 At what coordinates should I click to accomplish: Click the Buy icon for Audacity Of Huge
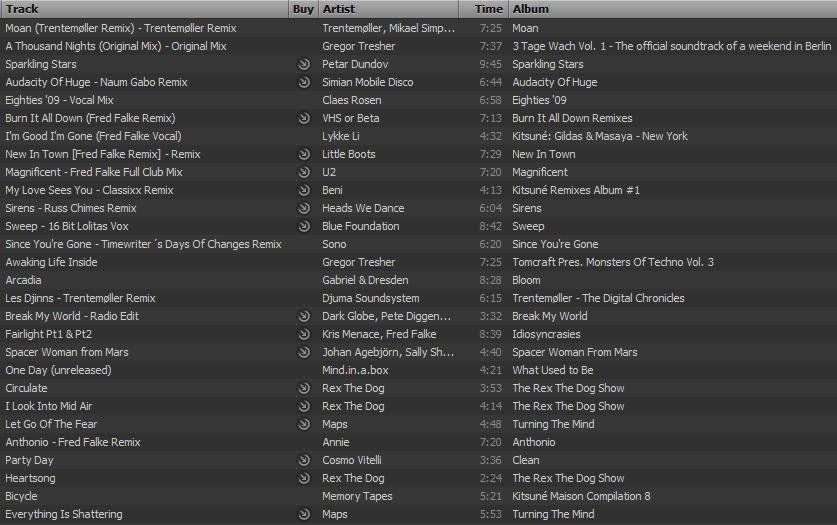click(x=304, y=82)
